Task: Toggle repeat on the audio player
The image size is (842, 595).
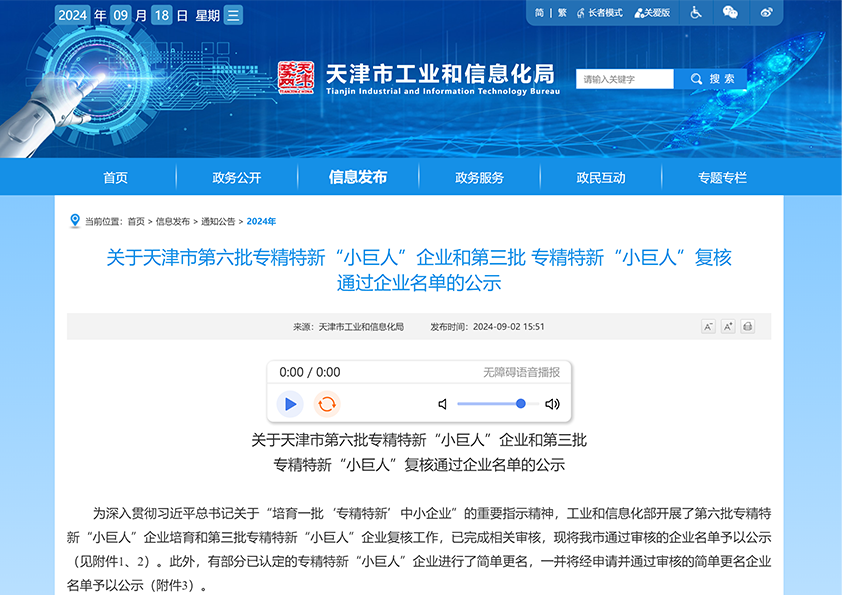Action: coord(327,403)
